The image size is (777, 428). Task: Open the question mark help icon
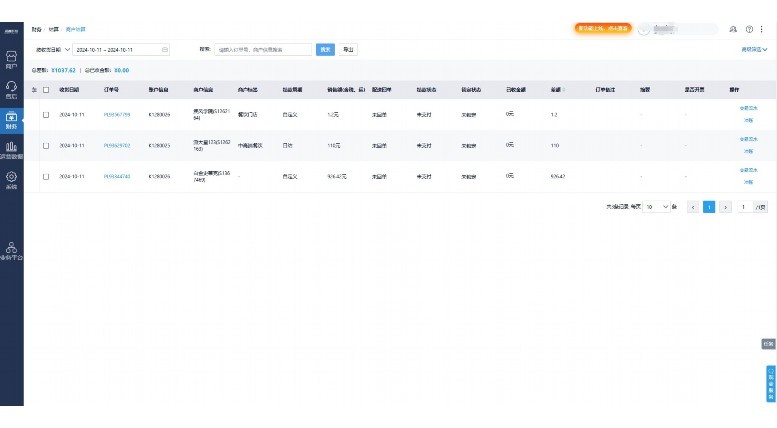pos(749,29)
